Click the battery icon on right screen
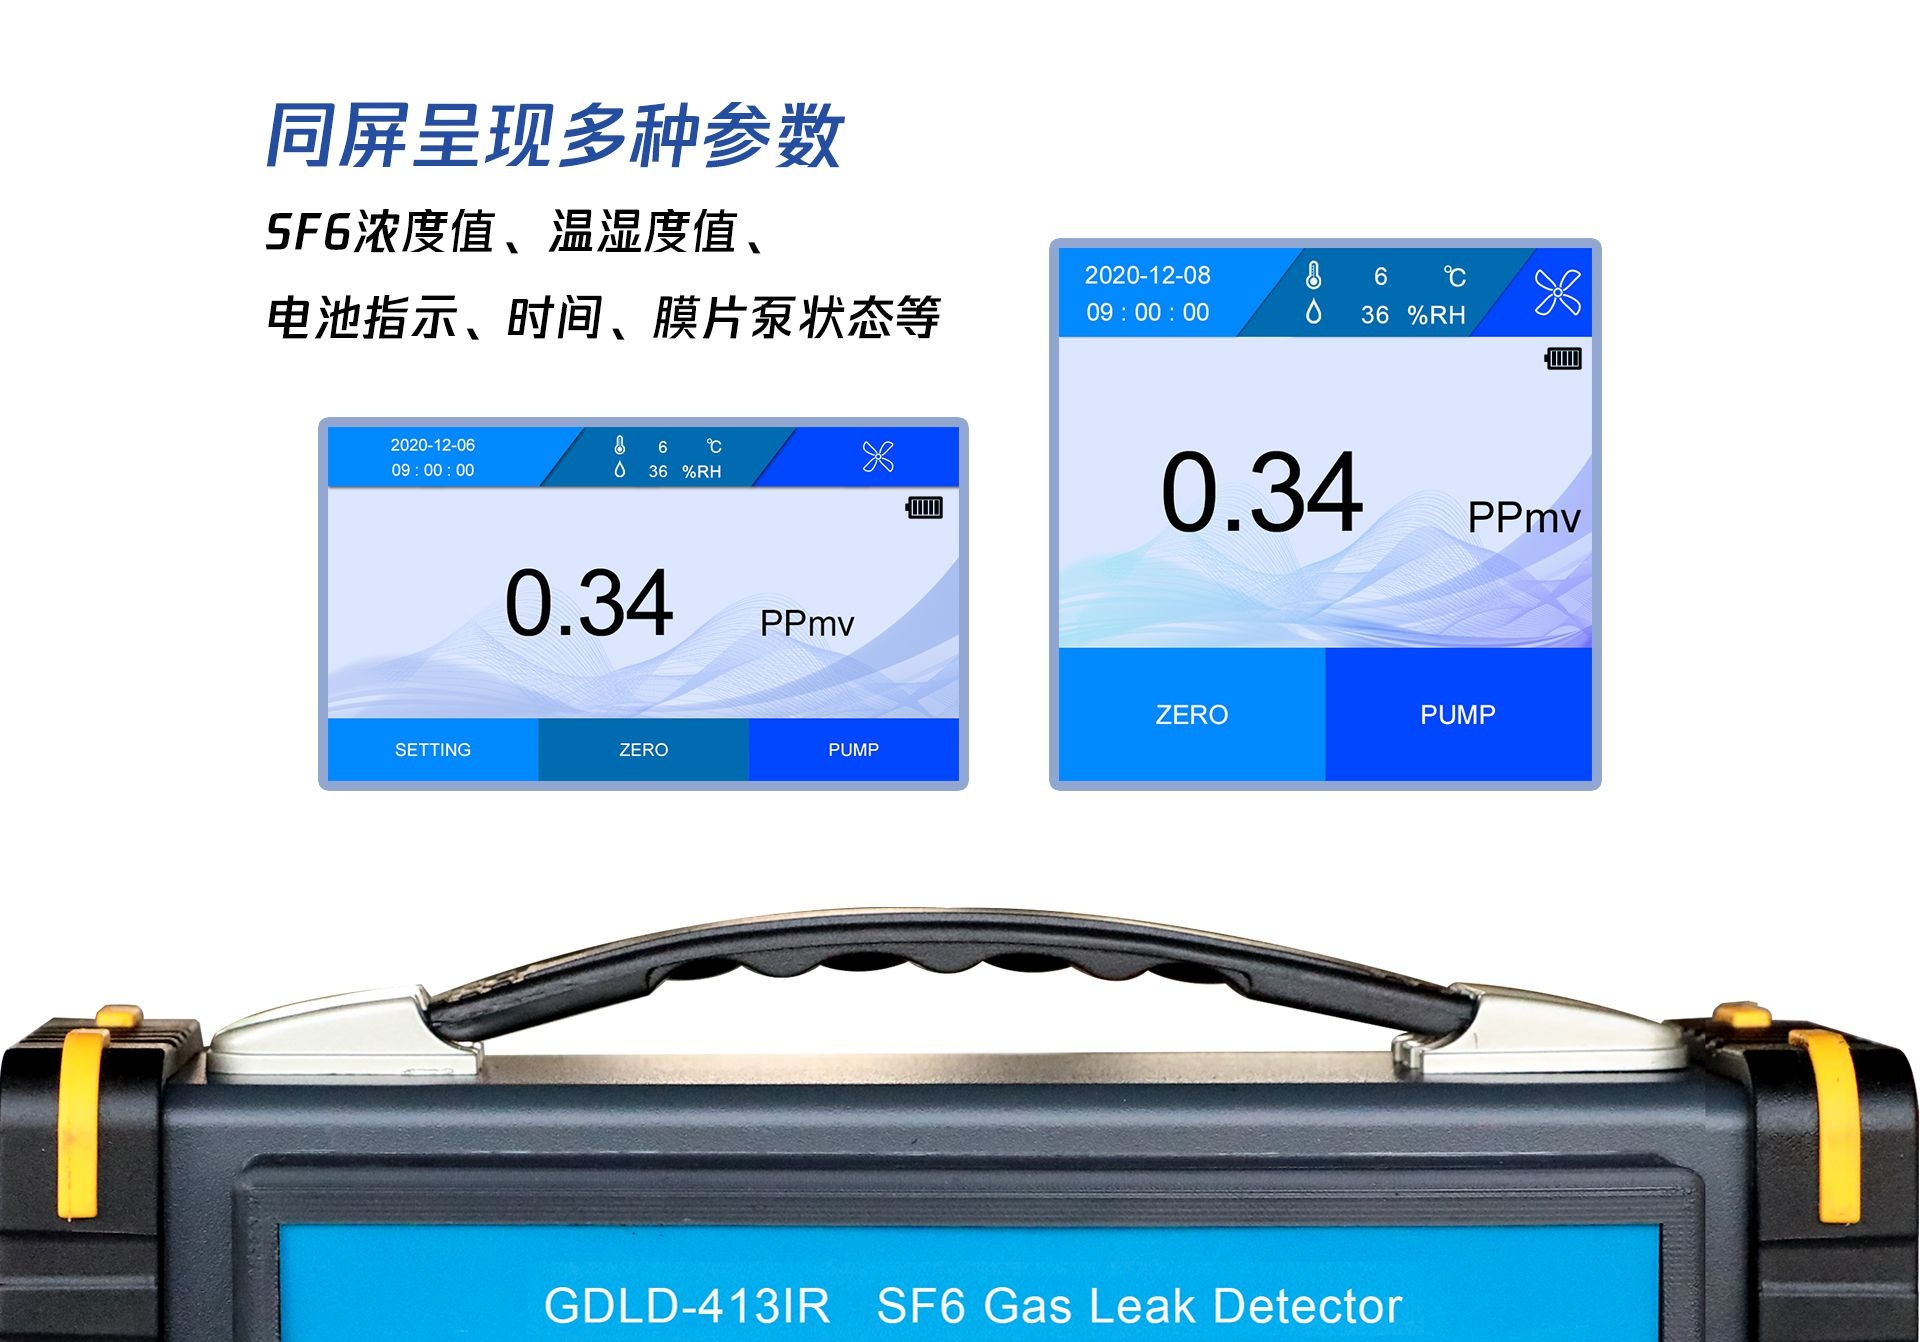The image size is (1920, 1342). 1560,357
